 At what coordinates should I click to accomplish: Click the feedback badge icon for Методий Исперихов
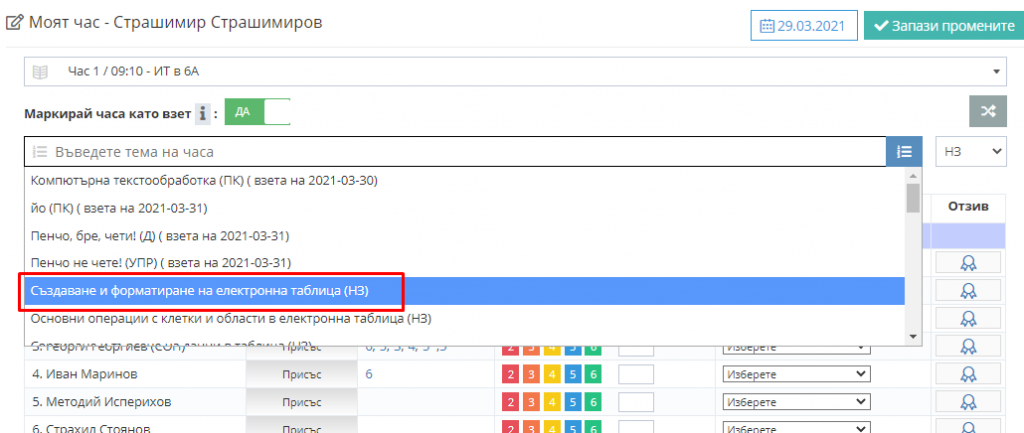pos(967,402)
